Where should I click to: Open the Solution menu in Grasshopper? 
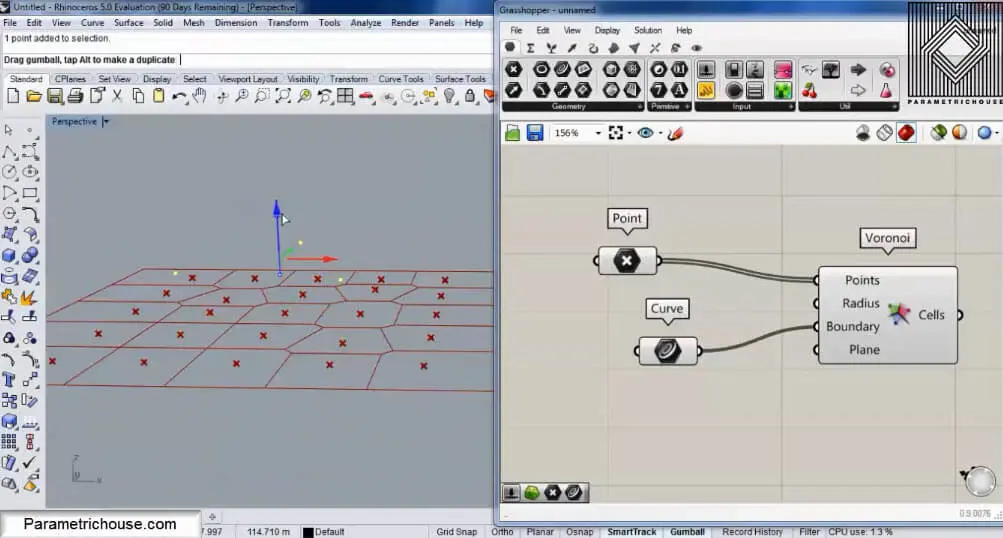pos(647,30)
